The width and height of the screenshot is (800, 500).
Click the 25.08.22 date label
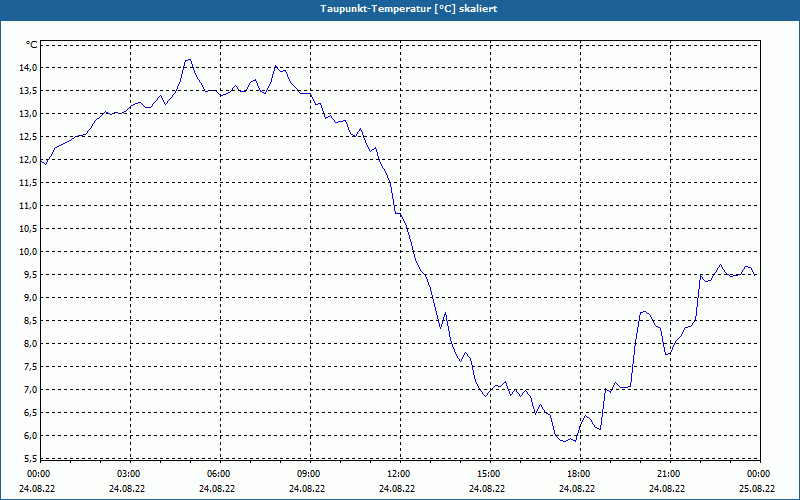point(757,489)
